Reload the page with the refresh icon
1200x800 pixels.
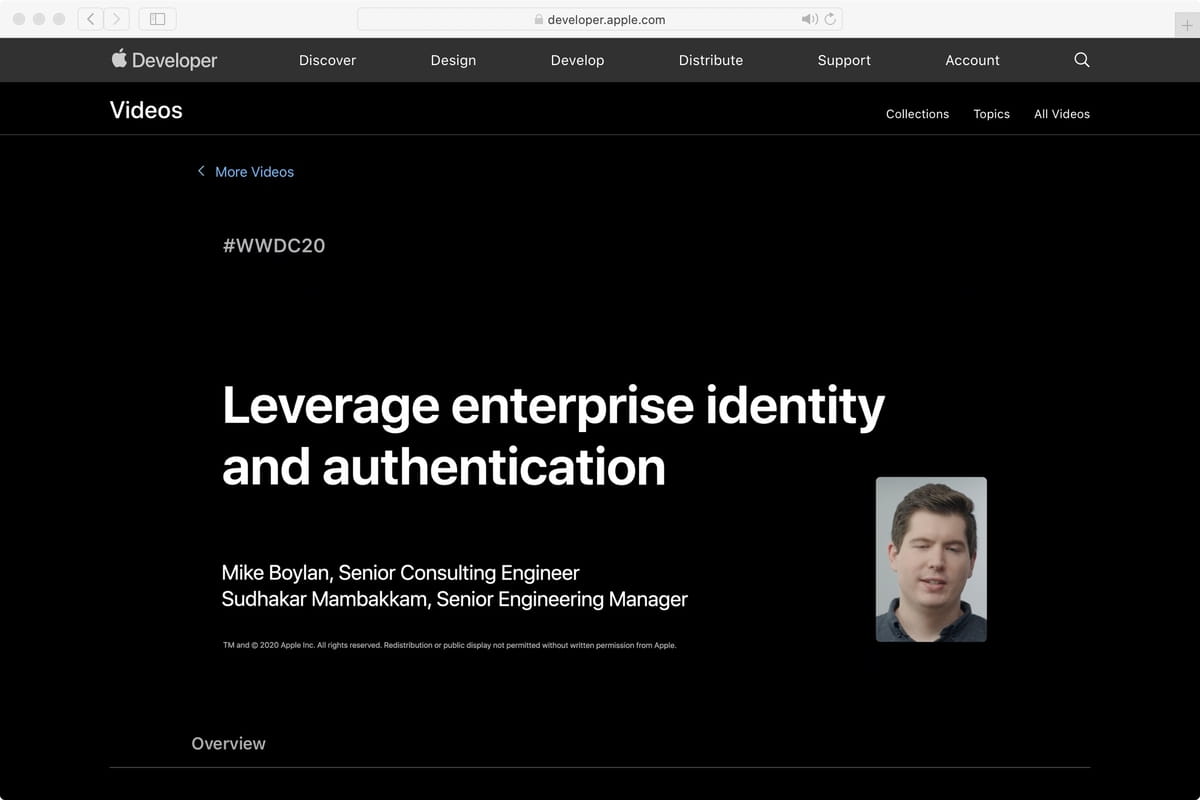pyautogui.click(x=830, y=19)
